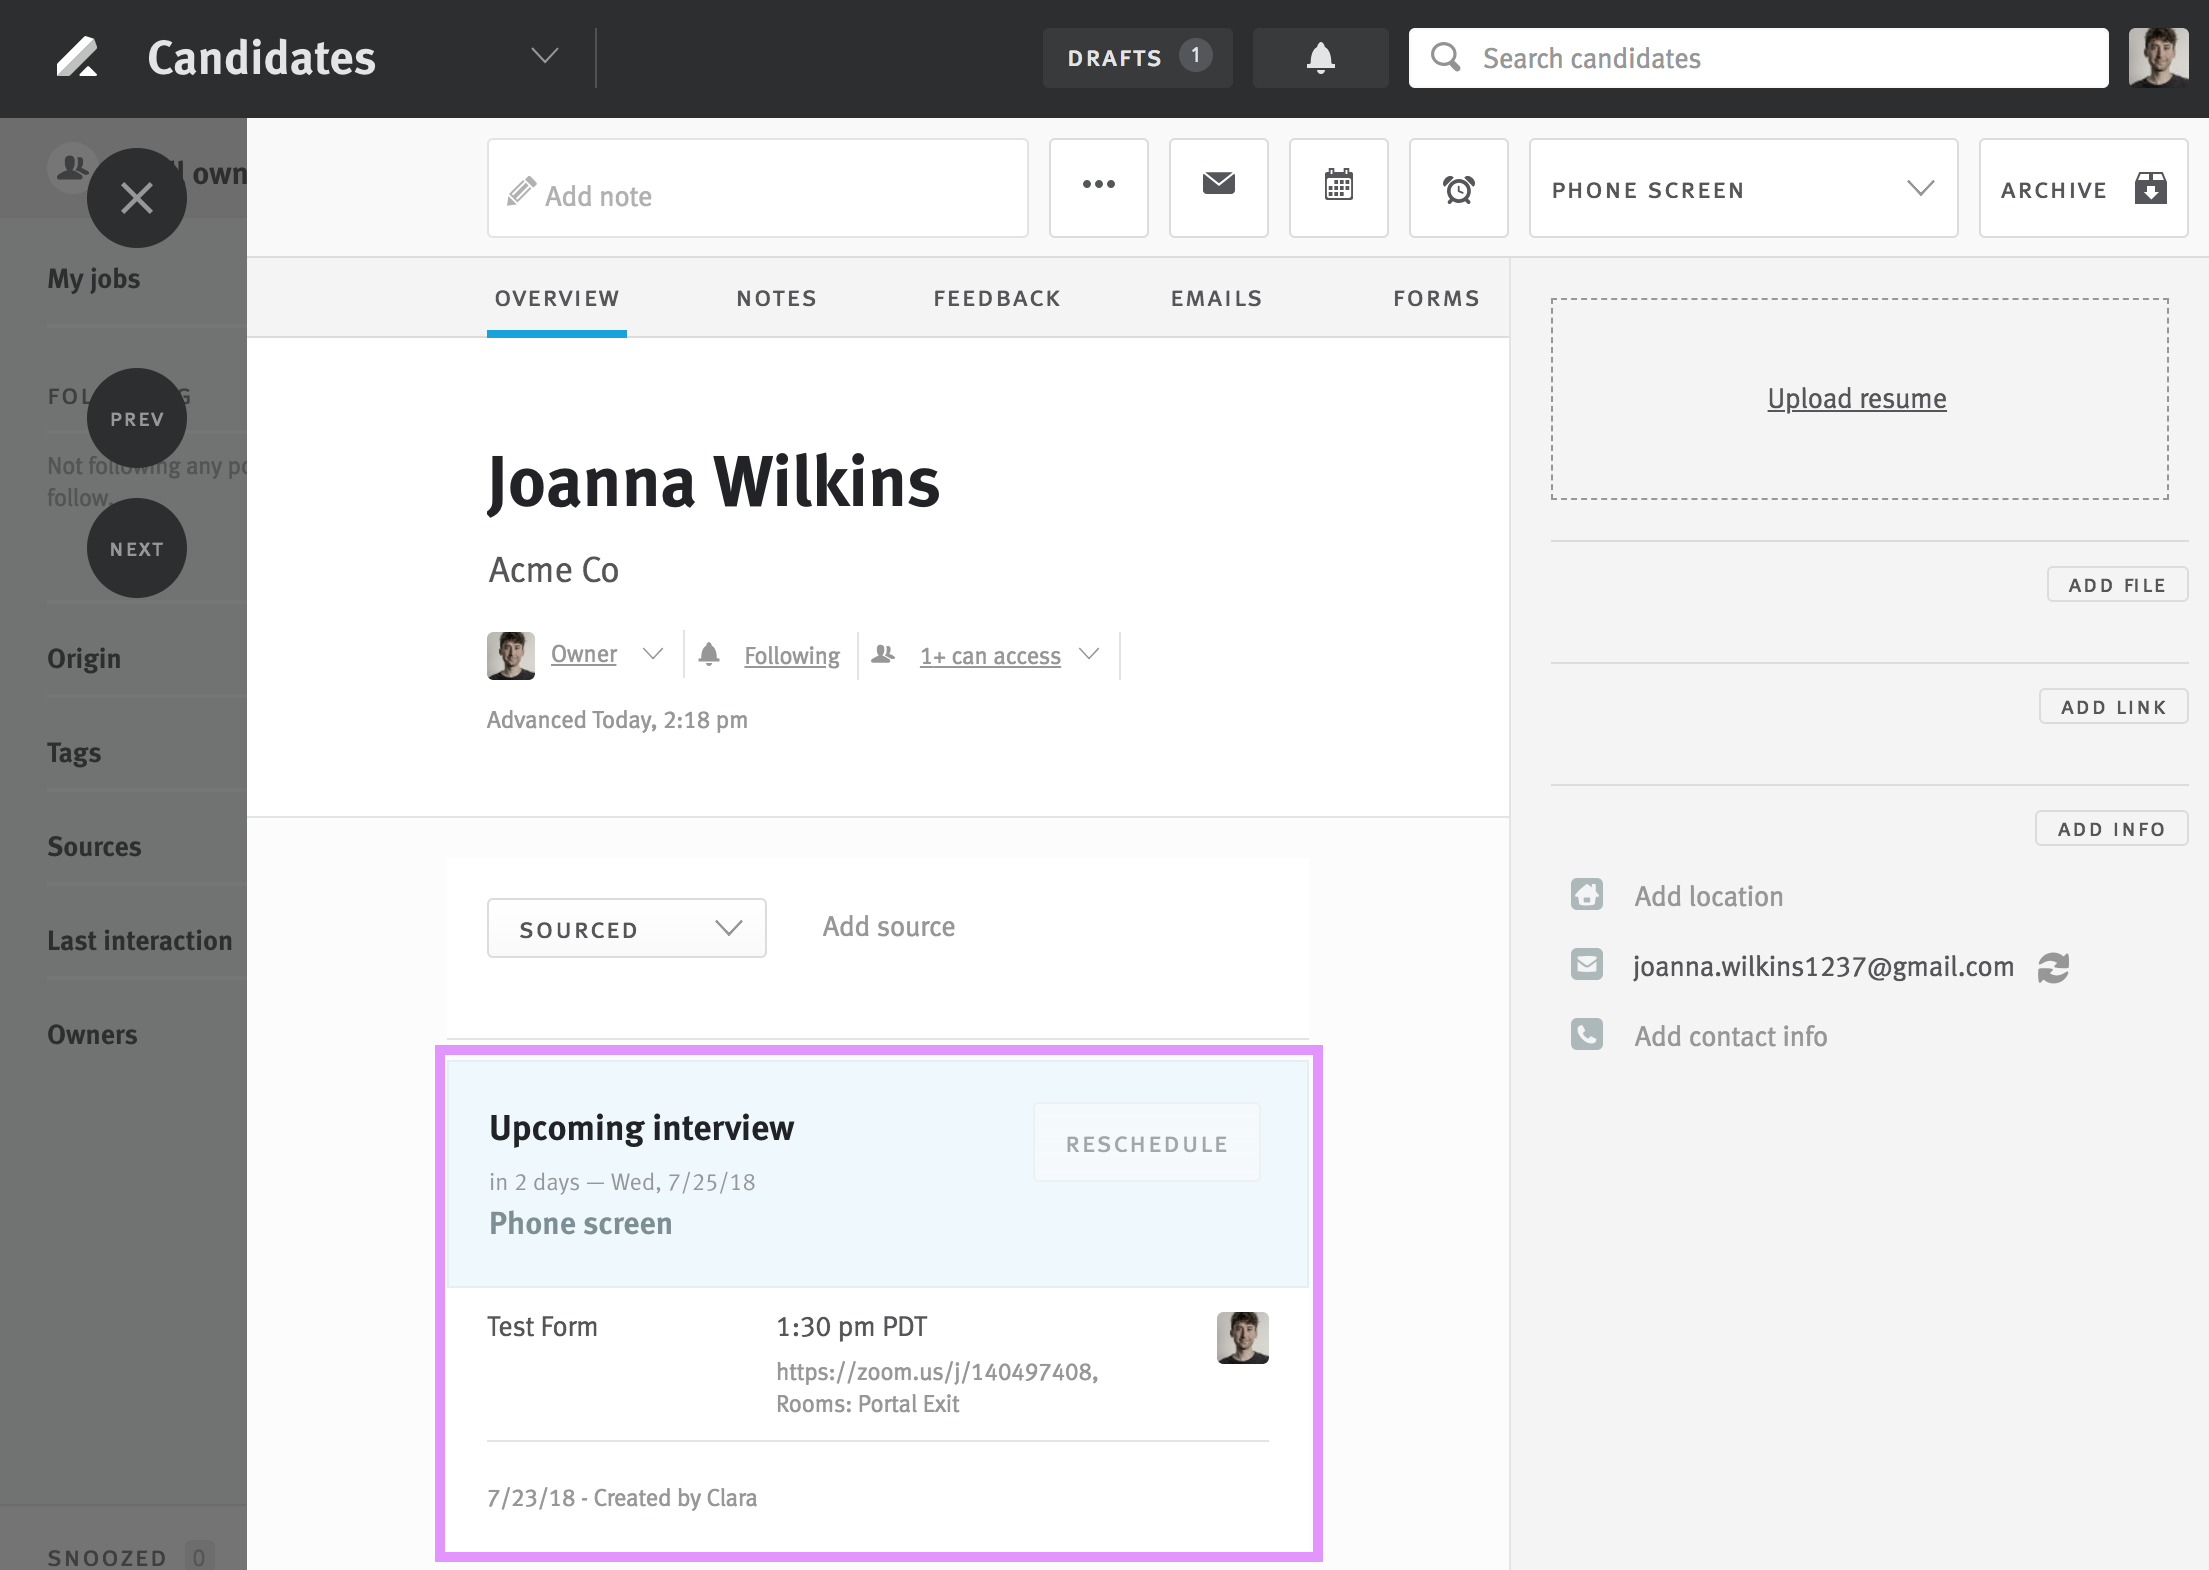Open the Phone Screen stage dropdown

click(1743, 187)
